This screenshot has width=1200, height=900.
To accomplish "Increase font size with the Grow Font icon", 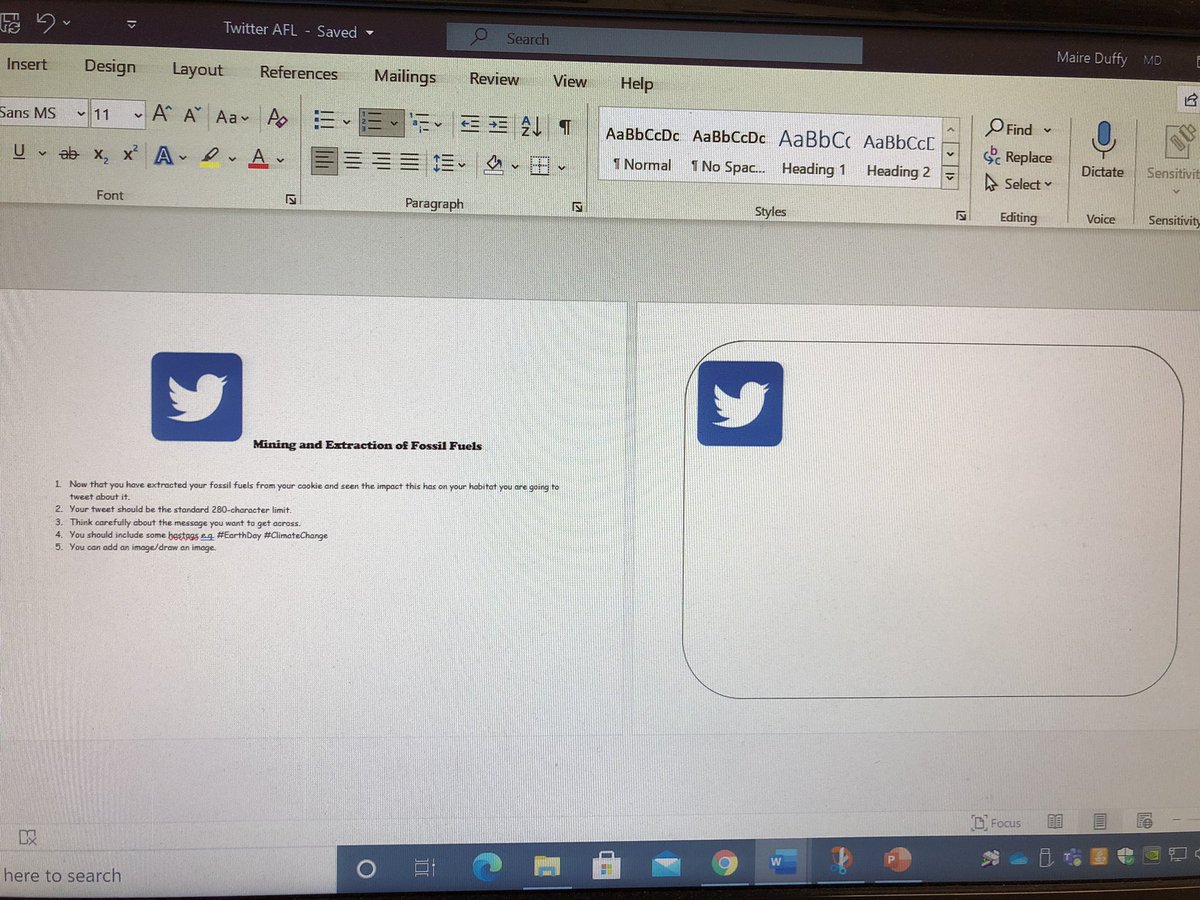I will (160, 115).
